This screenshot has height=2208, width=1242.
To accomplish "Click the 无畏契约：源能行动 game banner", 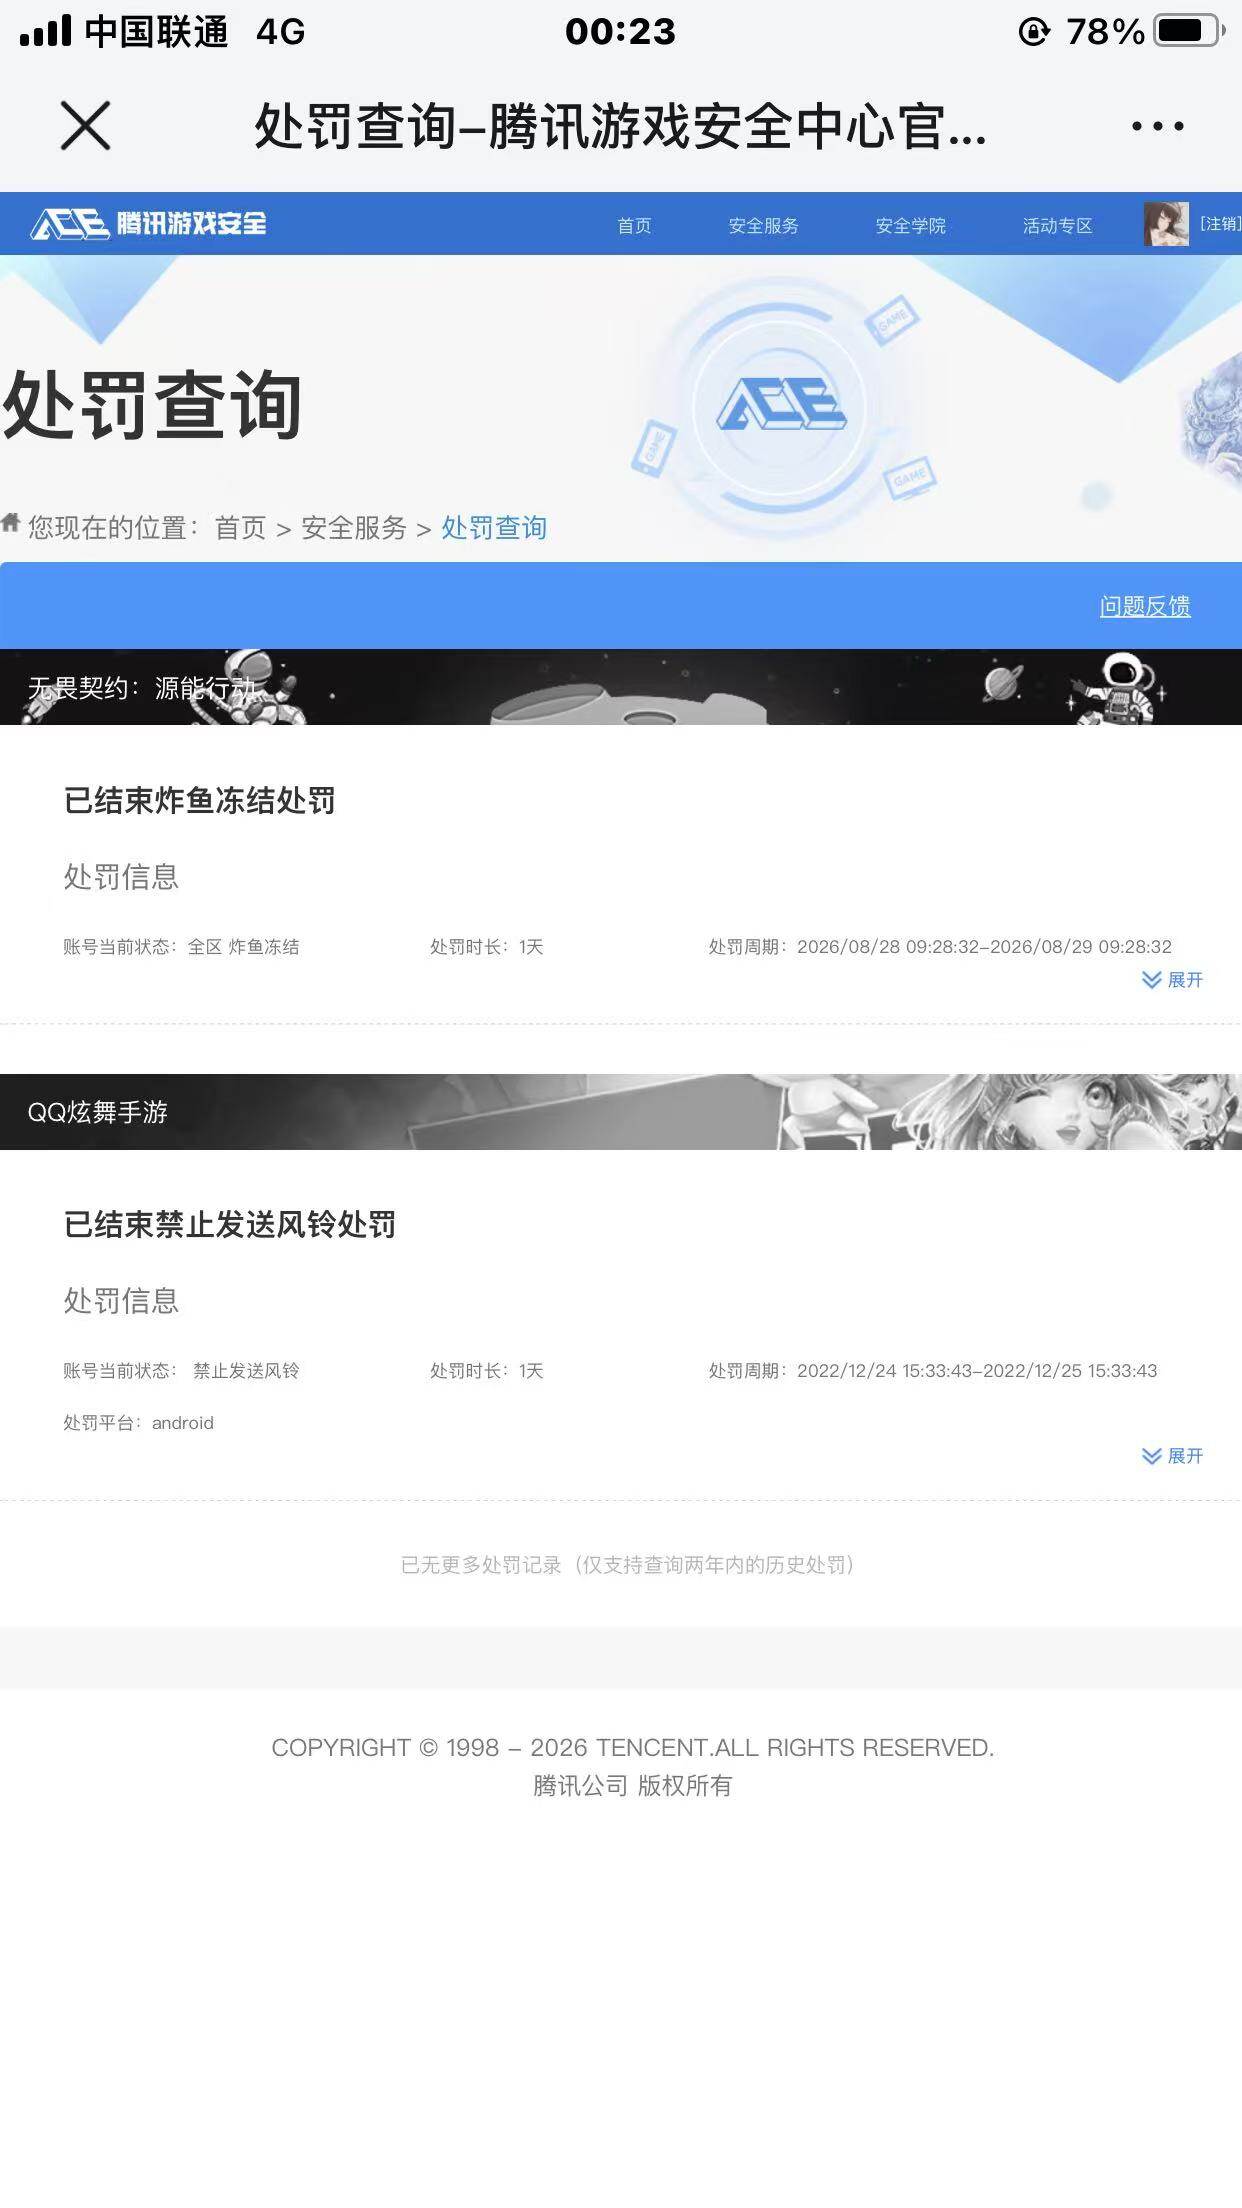I will [621, 687].
